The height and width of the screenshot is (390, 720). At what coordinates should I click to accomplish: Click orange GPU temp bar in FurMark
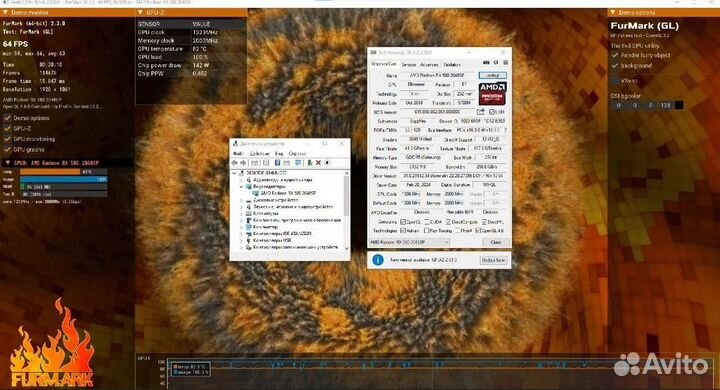[51, 172]
